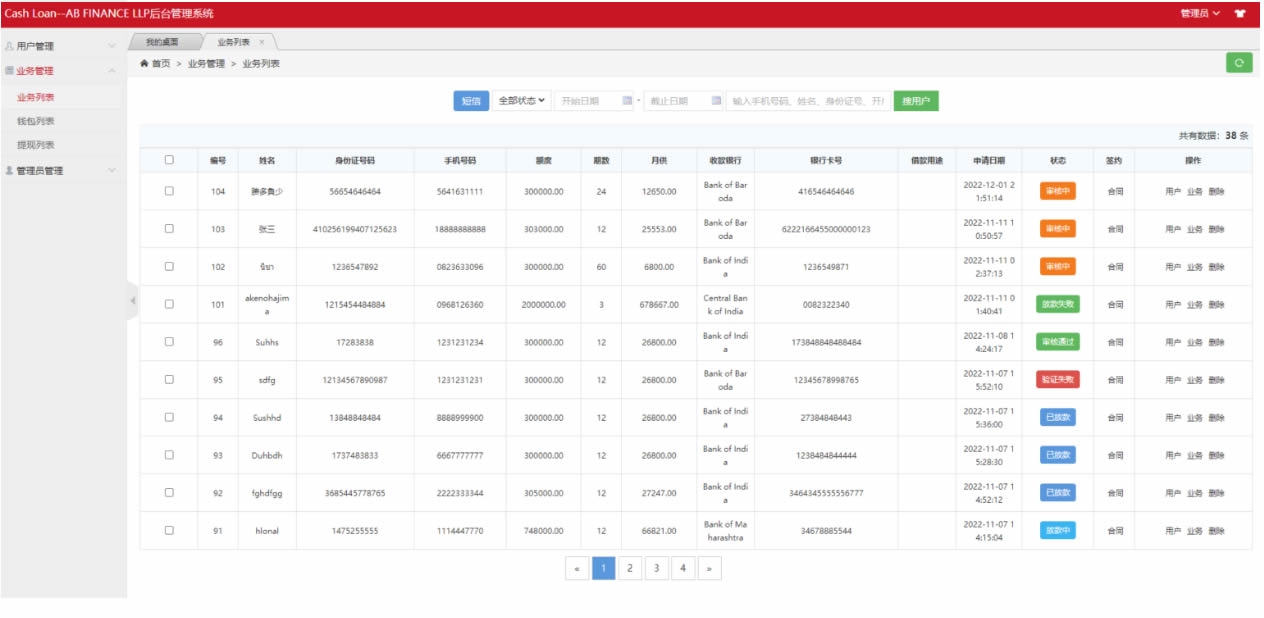Click the green 搜用户 search button
The width and height of the screenshot is (1264, 618).
915,101
